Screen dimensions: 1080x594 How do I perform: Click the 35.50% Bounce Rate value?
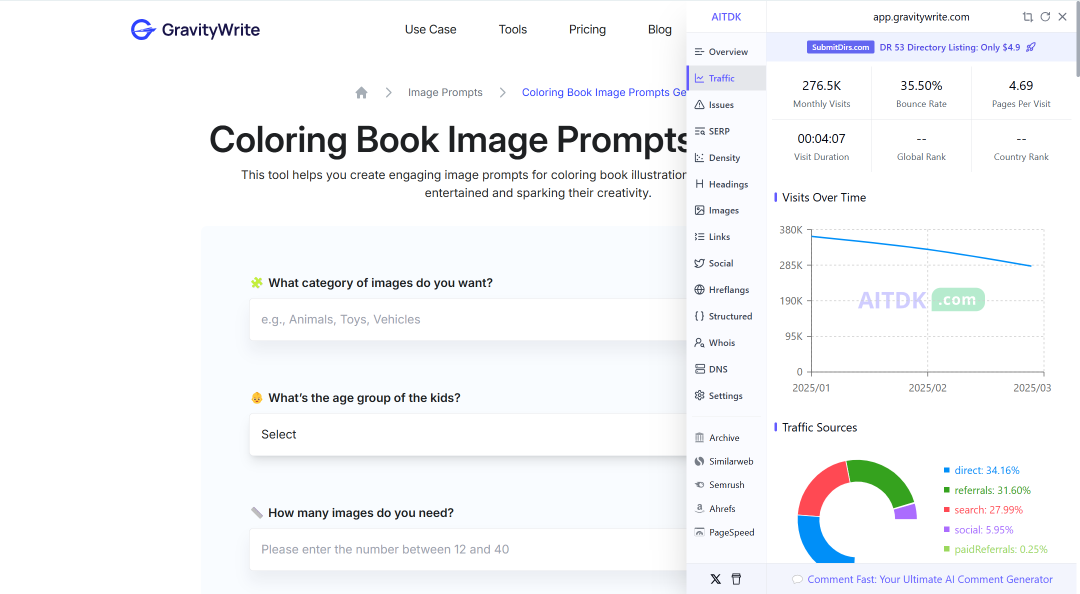point(921,85)
